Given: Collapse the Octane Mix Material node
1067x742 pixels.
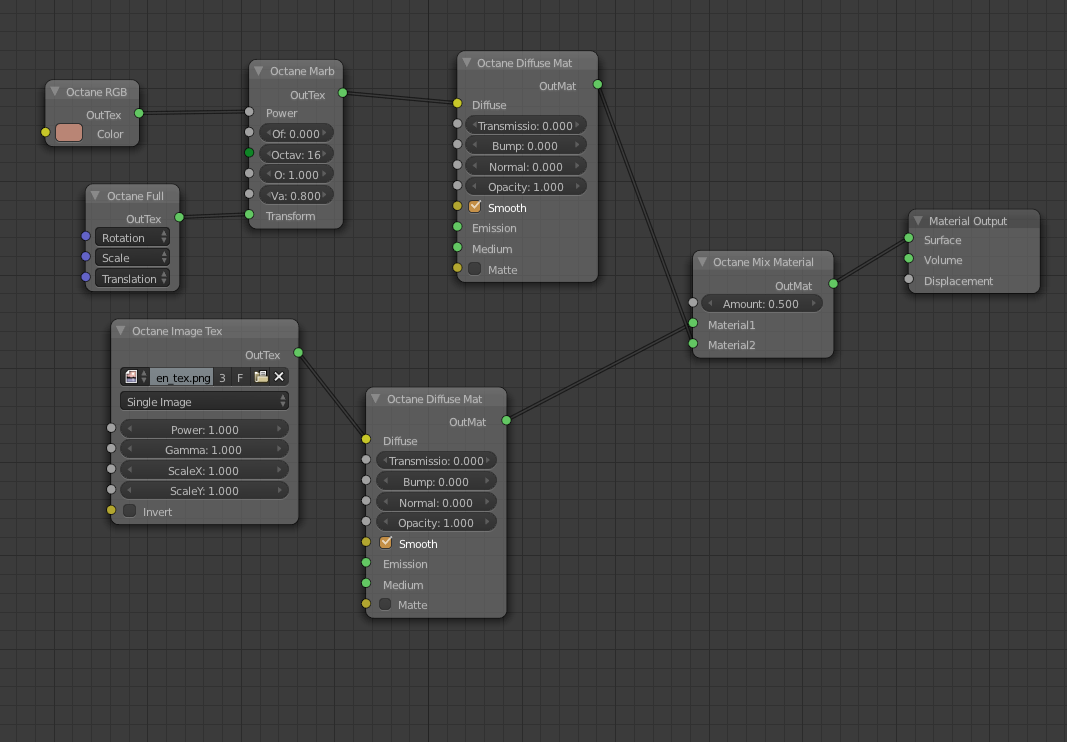Looking at the screenshot, I should coord(702,262).
